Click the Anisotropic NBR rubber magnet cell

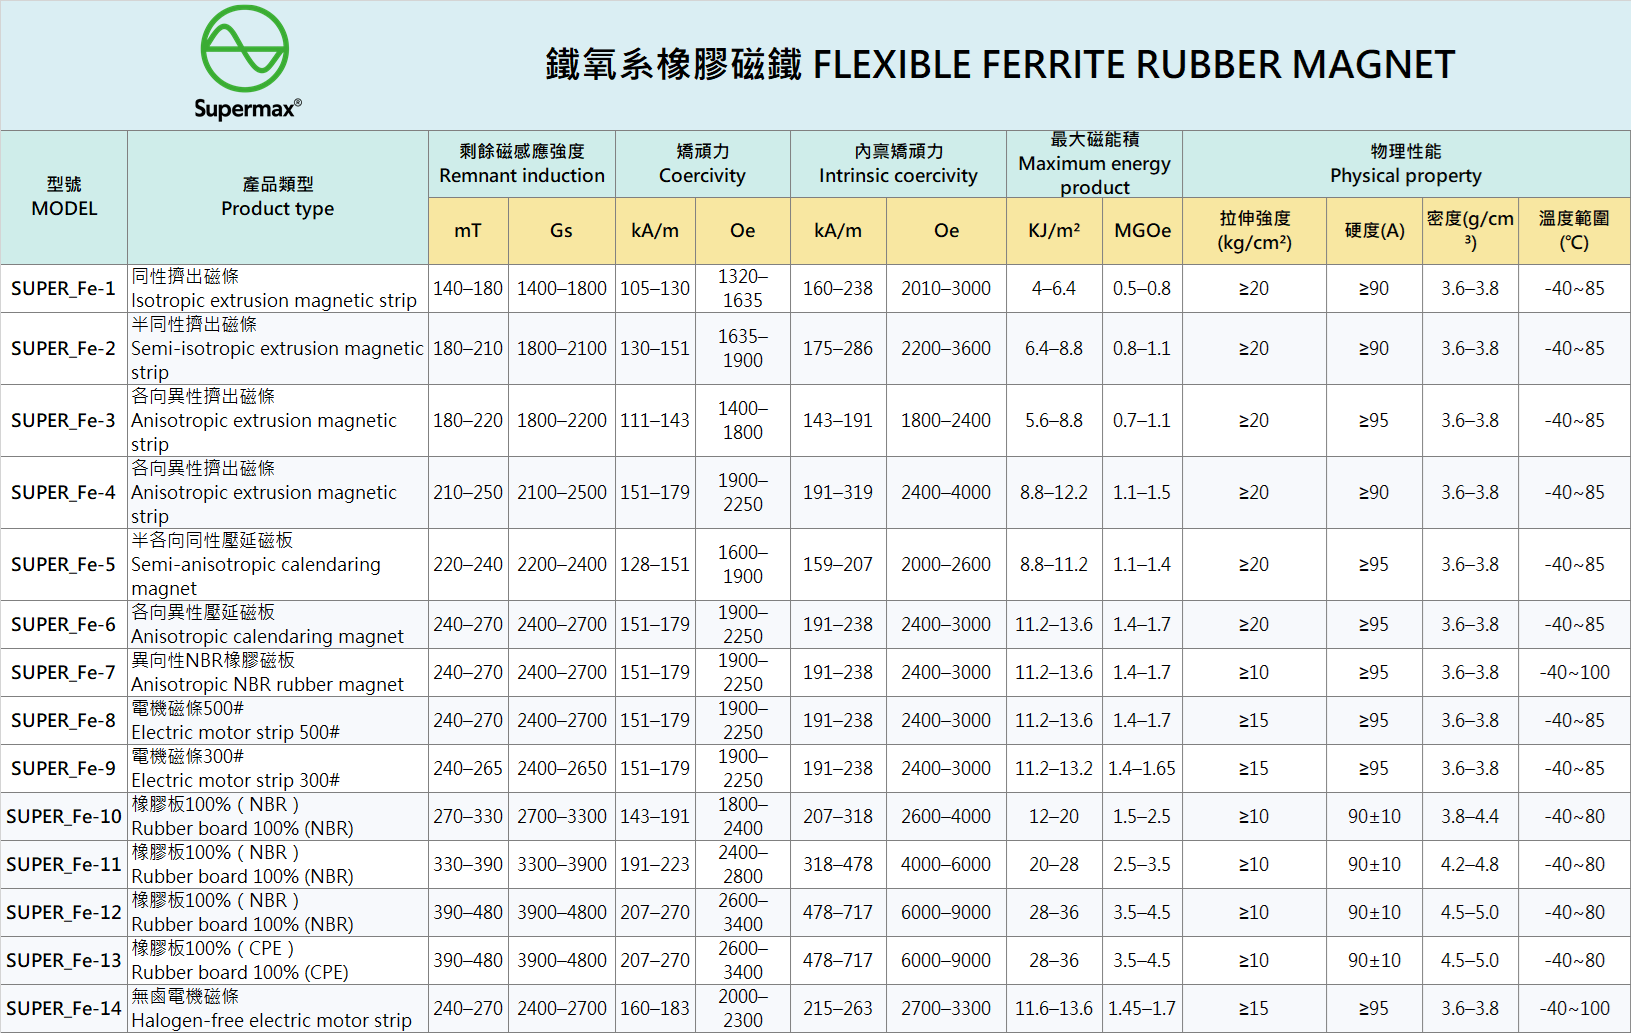(277, 673)
